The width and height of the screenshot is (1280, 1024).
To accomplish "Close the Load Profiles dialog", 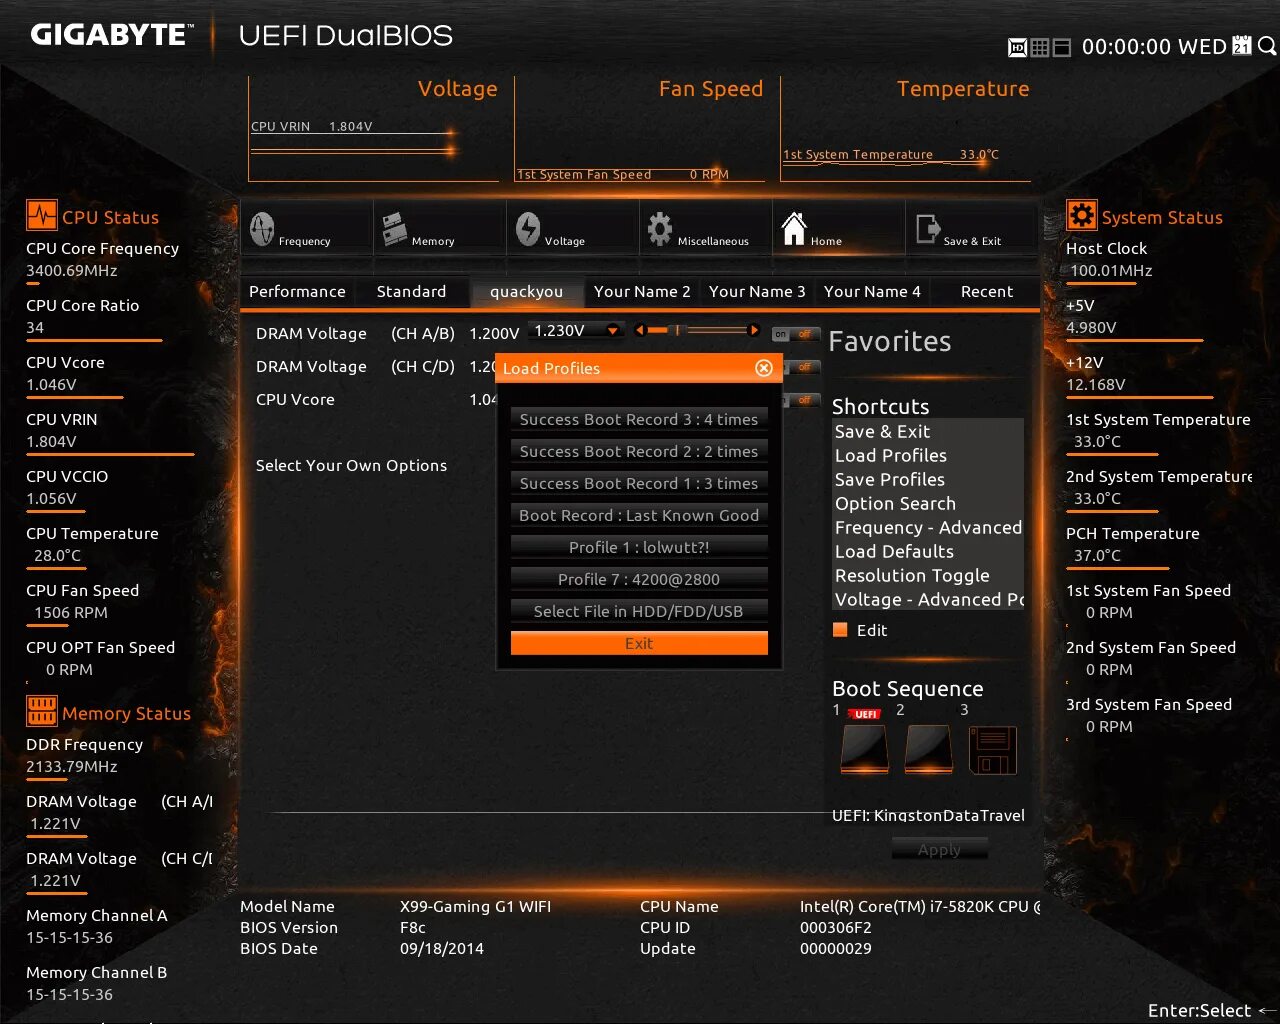I will click(764, 368).
